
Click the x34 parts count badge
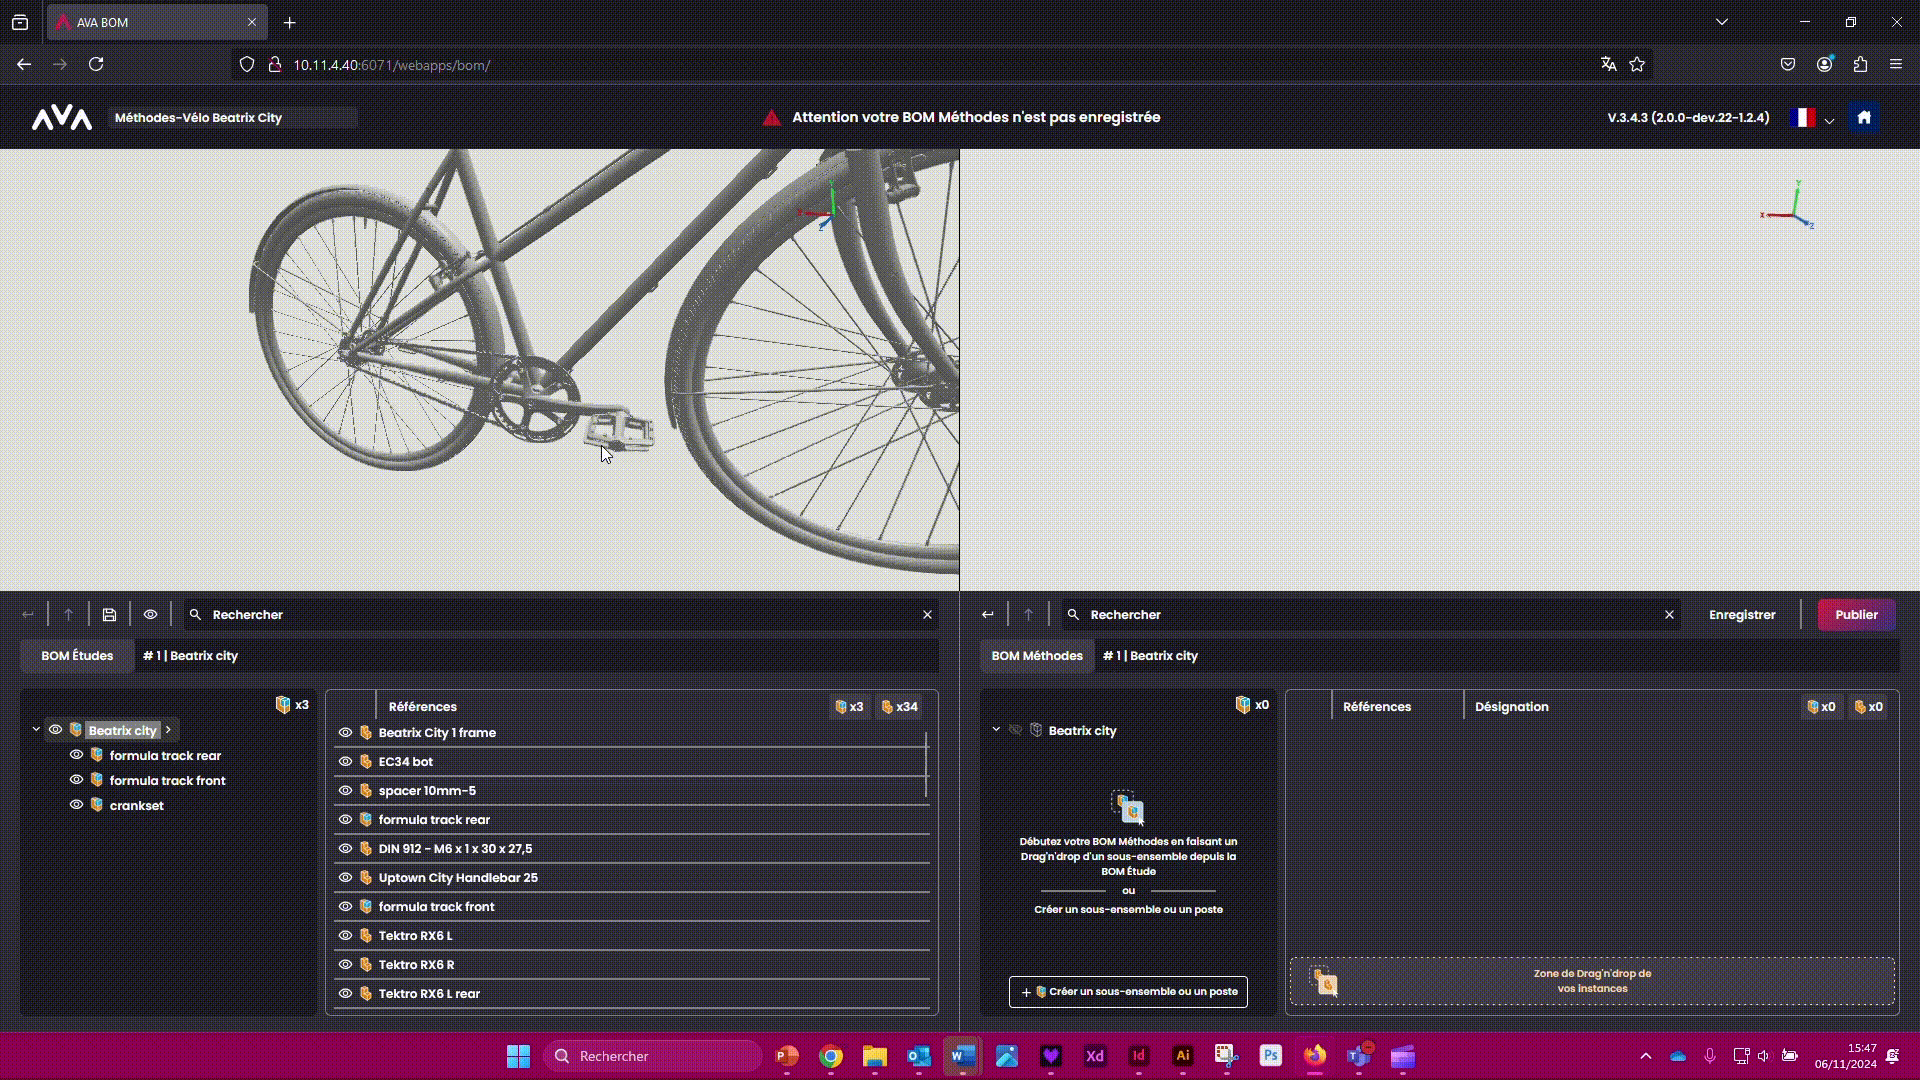pos(898,707)
